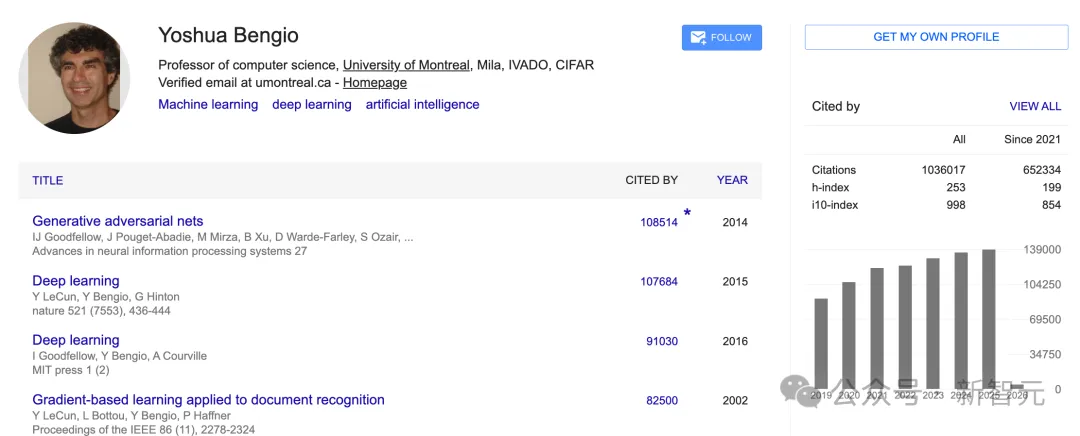
Task: Select the Machine learning interest tag
Action: tap(208, 104)
